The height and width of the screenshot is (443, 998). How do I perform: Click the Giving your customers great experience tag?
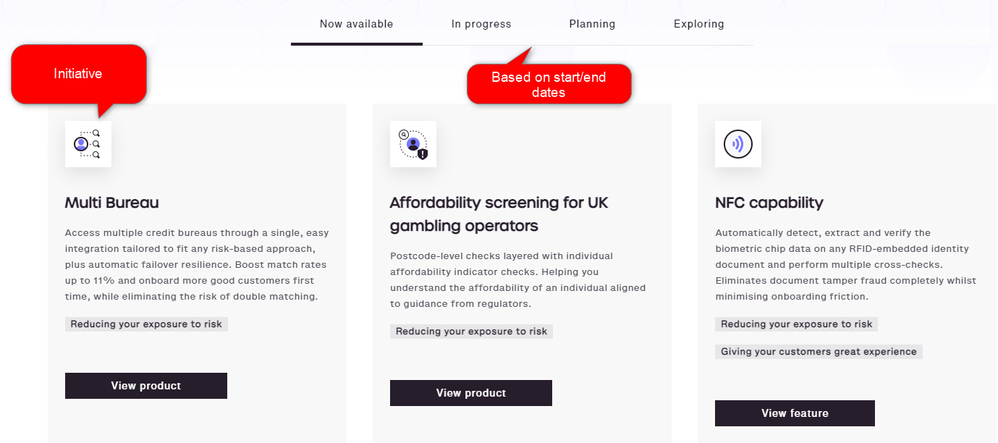(819, 351)
